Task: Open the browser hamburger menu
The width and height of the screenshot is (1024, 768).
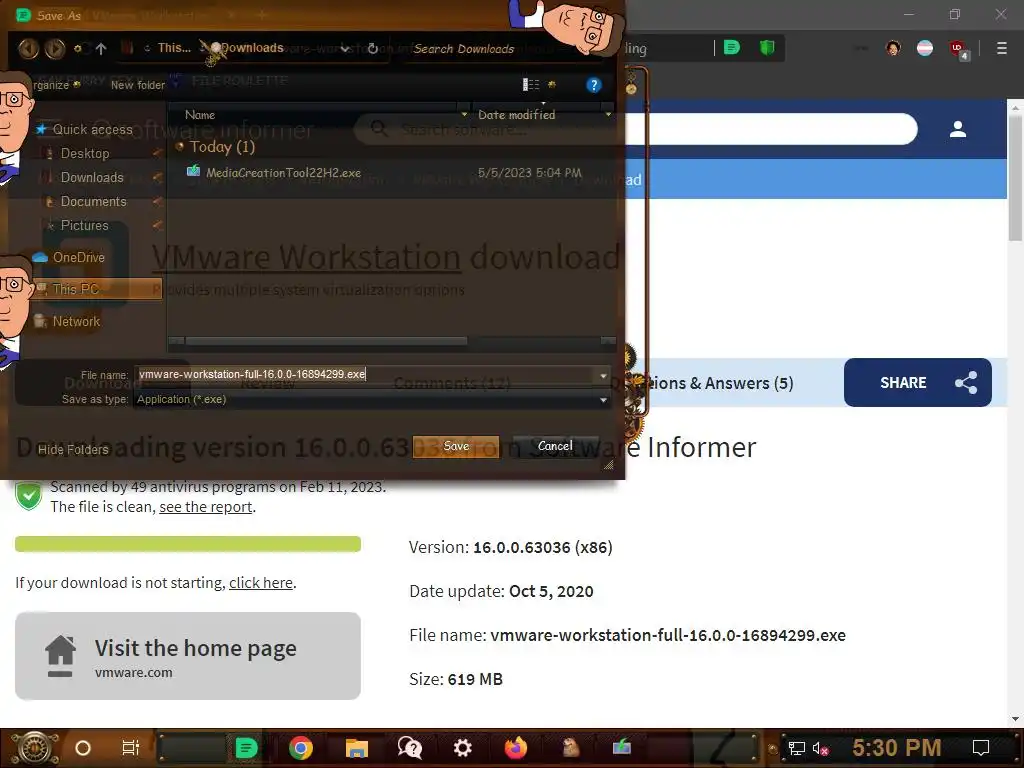Action: pos(1002,48)
